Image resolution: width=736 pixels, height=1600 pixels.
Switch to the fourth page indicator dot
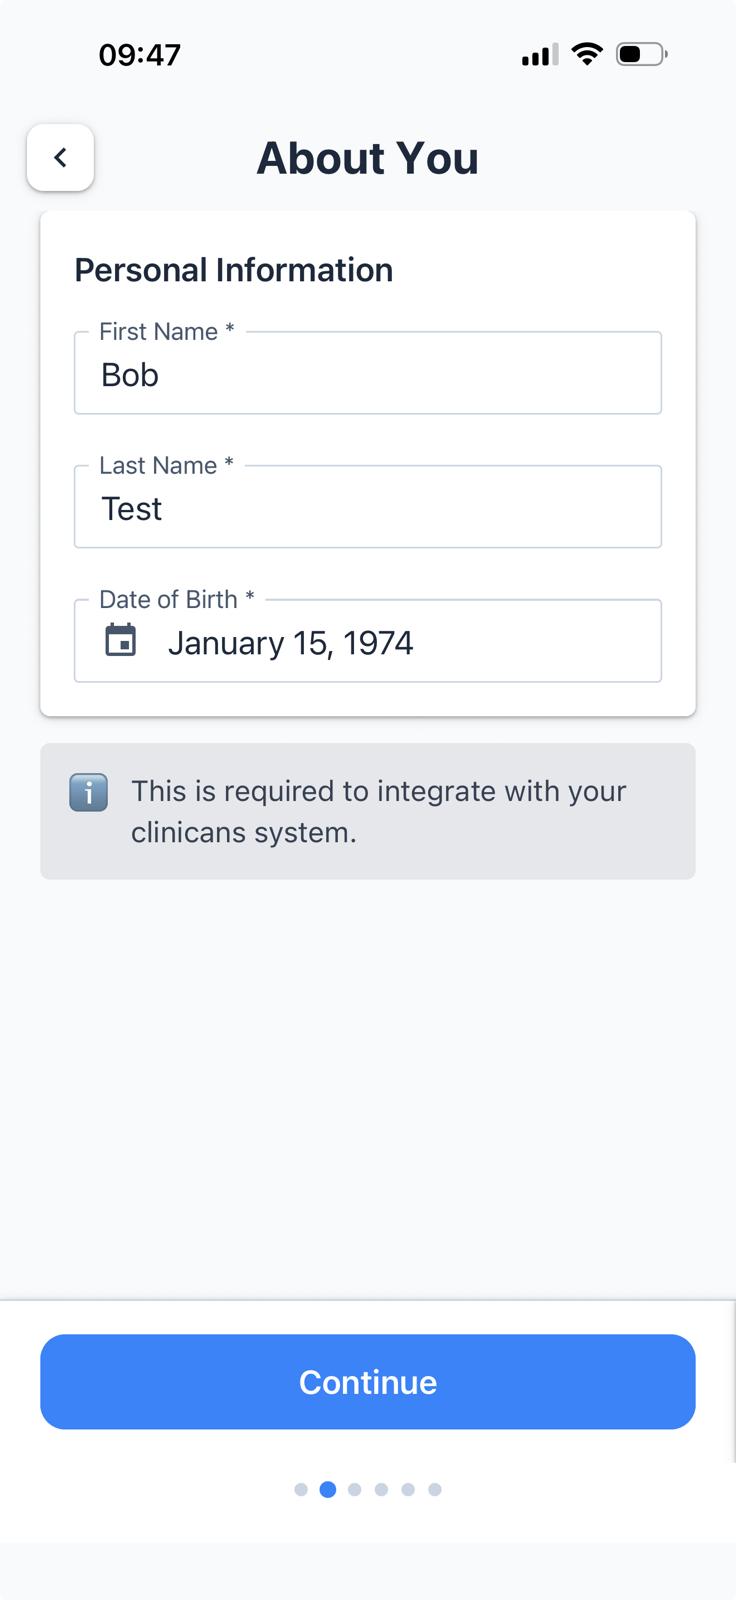click(x=381, y=1490)
